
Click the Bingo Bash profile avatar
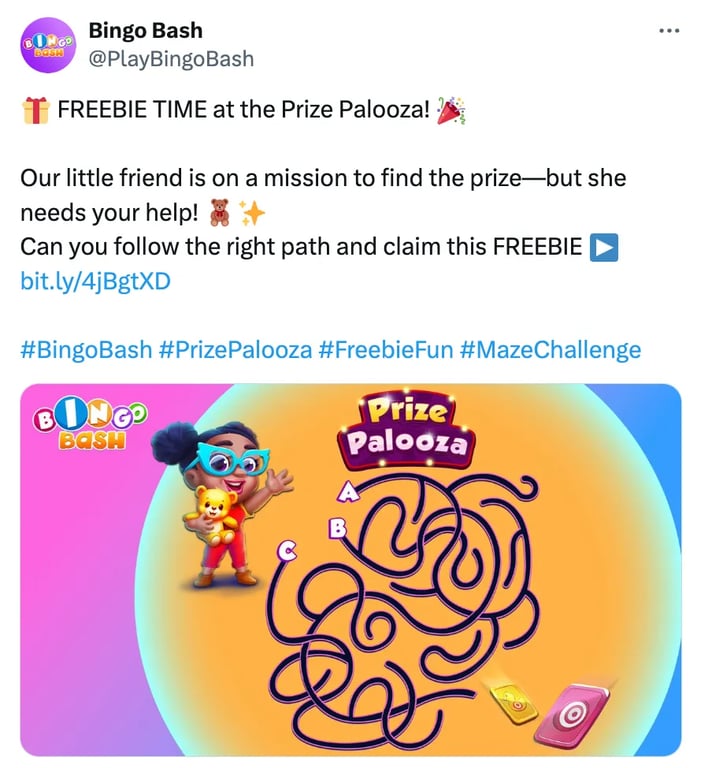pyautogui.click(x=48, y=45)
